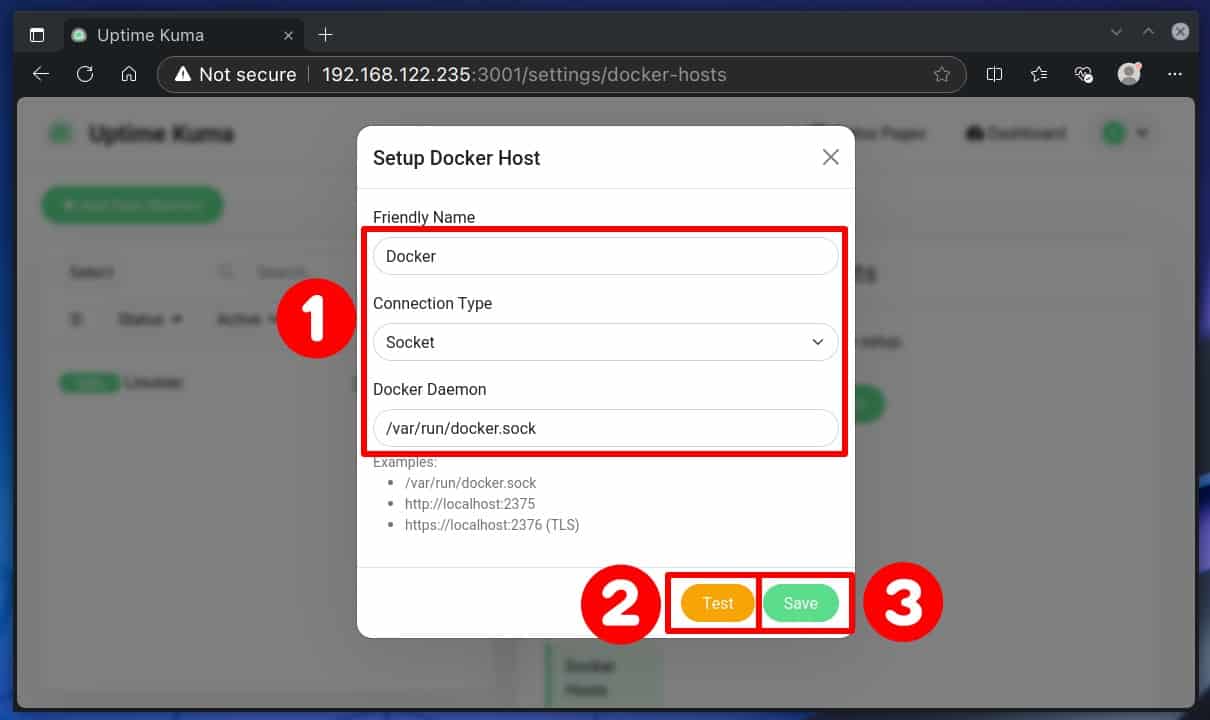Click the browser home icon
This screenshot has height=720, width=1210.
(x=129, y=73)
